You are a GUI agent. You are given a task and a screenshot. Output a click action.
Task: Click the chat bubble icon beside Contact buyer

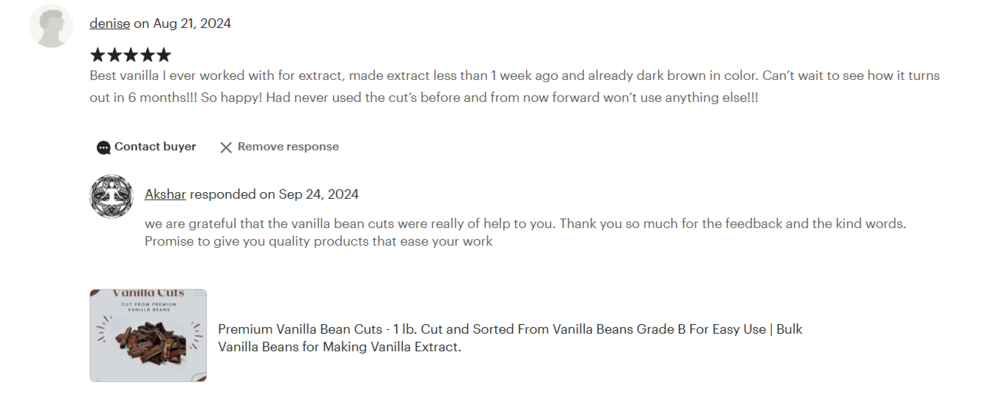coord(104,147)
